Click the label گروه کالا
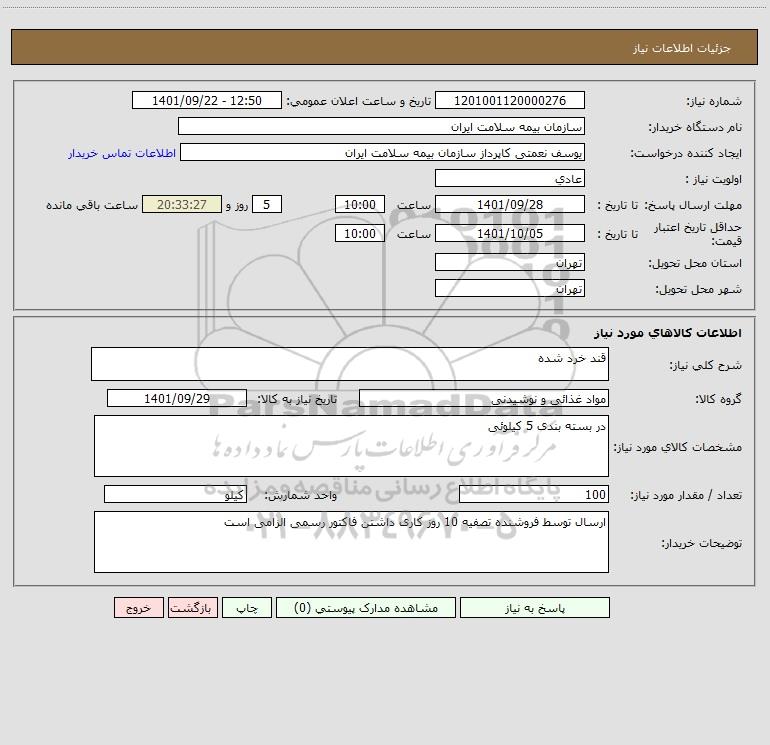770x745 pixels. tap(718, 399)
